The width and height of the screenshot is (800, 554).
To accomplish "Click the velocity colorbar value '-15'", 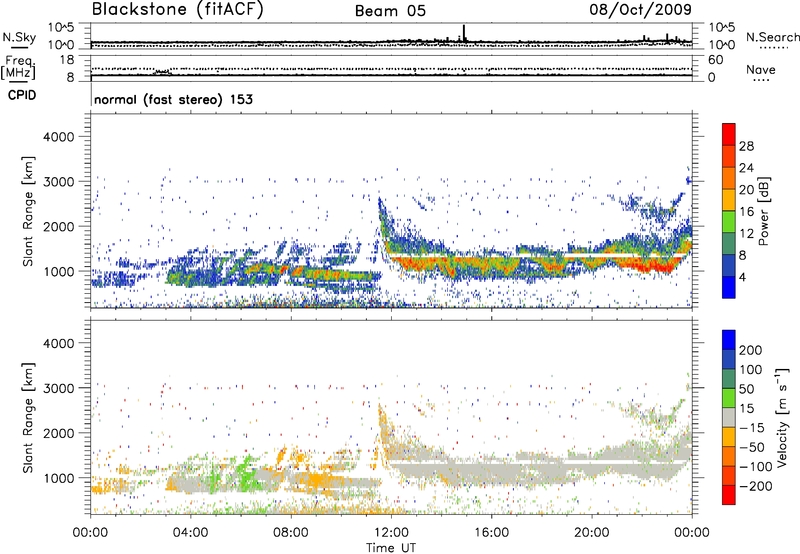I will tap(753, 428).
